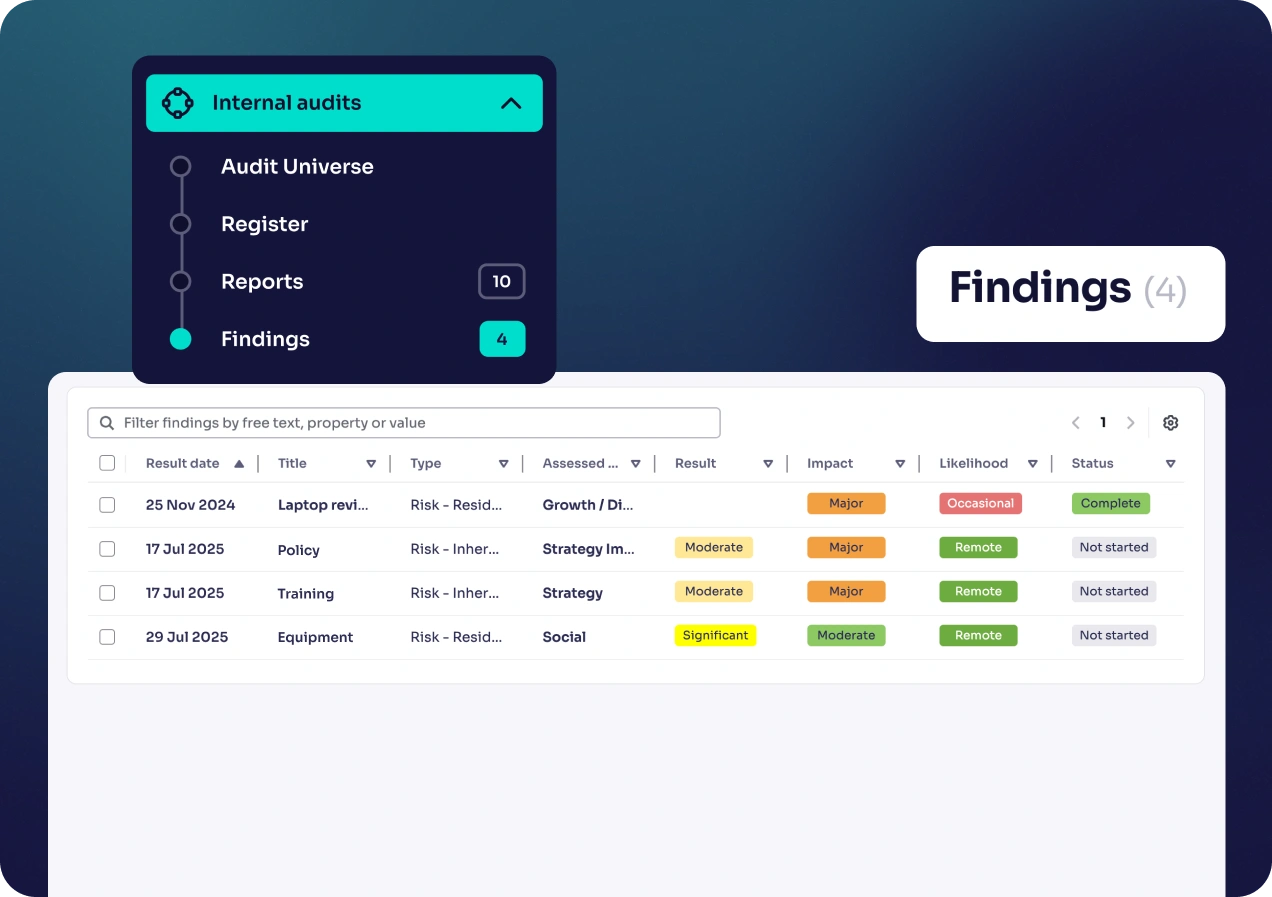This screenshot has height=897, width=1272.
Task: Select Register from the sidebar menu
Action: (x=264, y=224)
